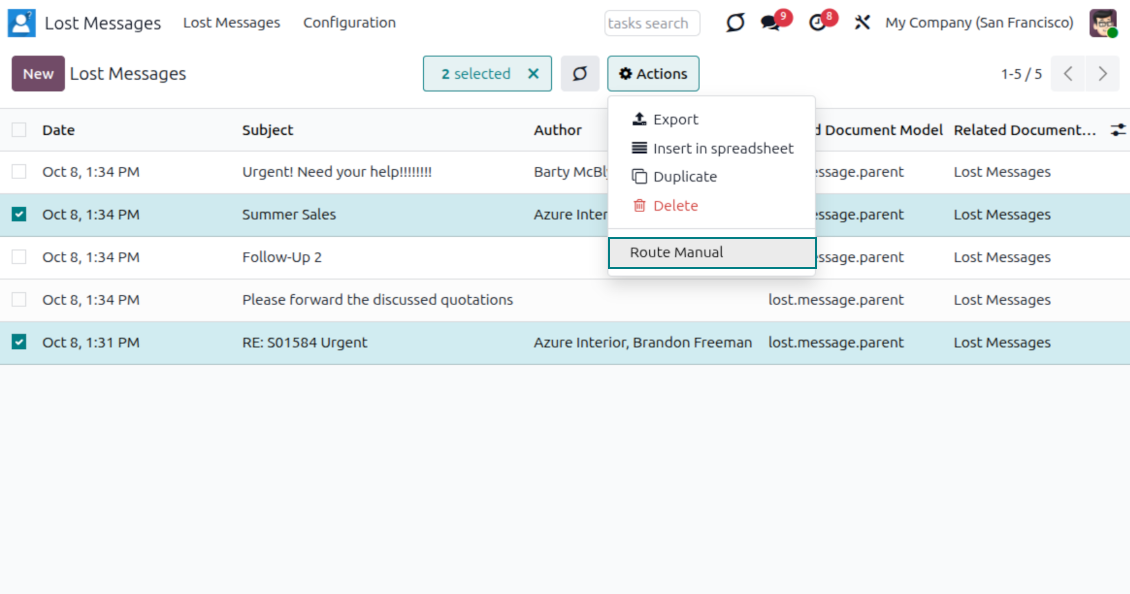Viewport: 1130px width, 594px height.
Task: Open the My Company (San Francisco) switcher
Action: (x=979, y=23)
